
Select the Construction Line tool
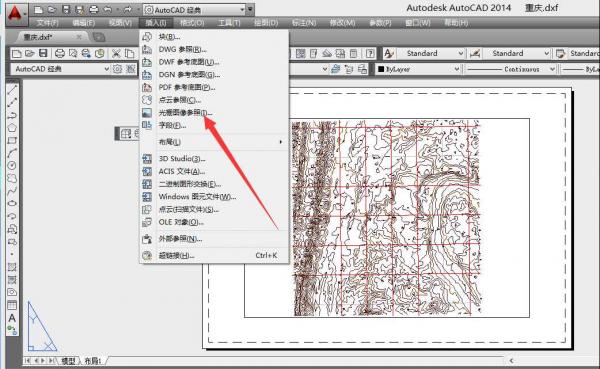12,102
